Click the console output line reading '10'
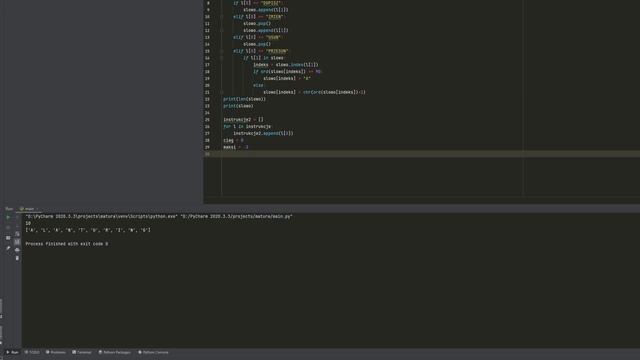The width and height of the screenshot is (640, 360). coord(28,223)
